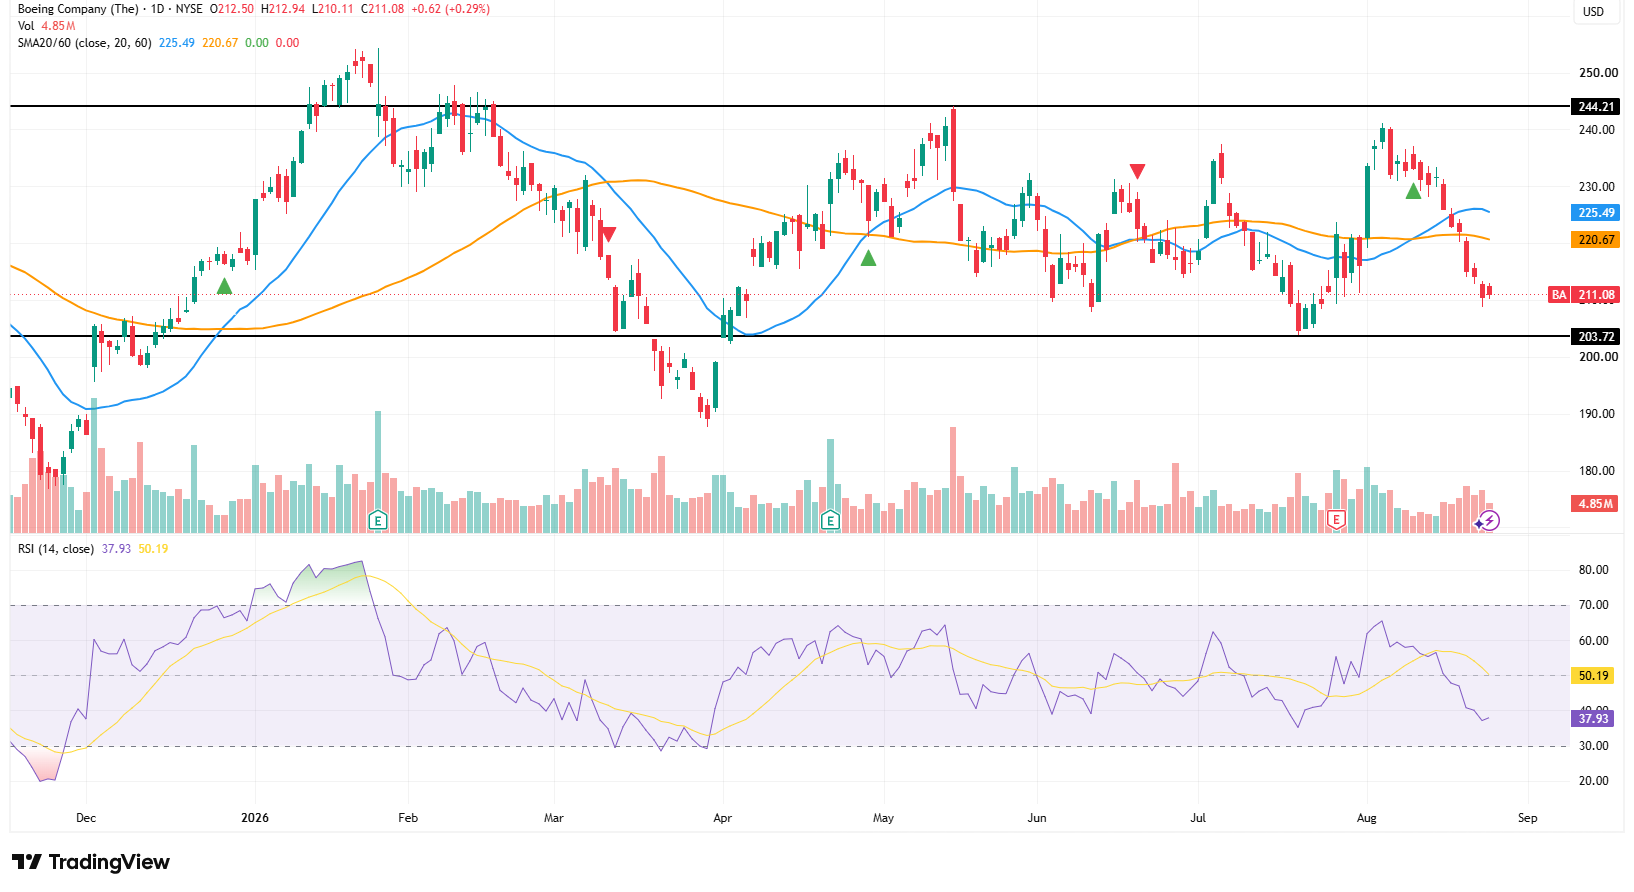Click the red down-triangle signal in March
Image resolution: width=1634 pixels, height=892 pixels.
pyautogui.click(x=608, y=234)
